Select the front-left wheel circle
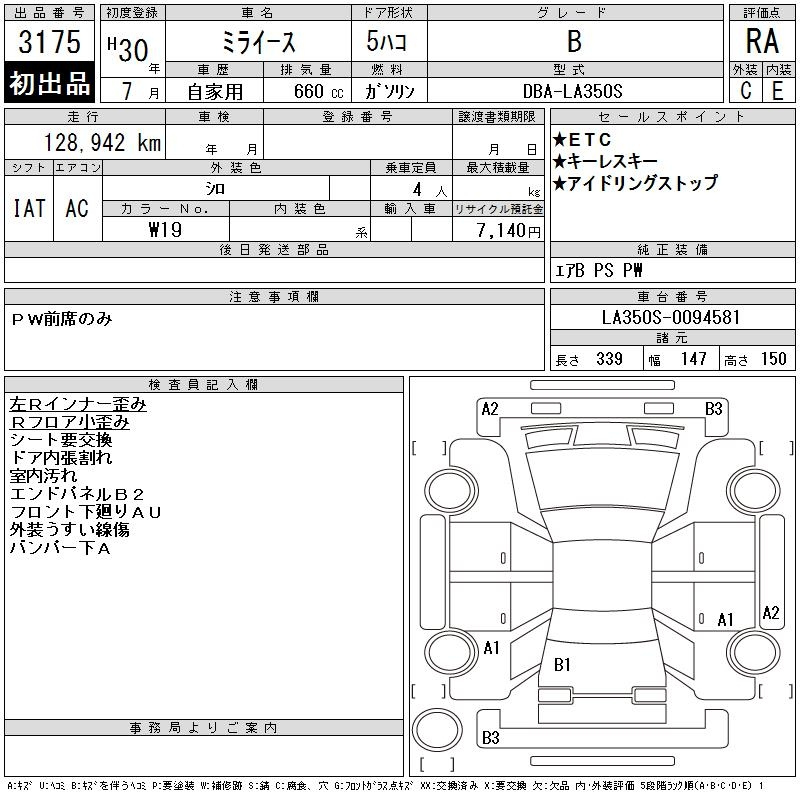800x800 pixels. 451,491
